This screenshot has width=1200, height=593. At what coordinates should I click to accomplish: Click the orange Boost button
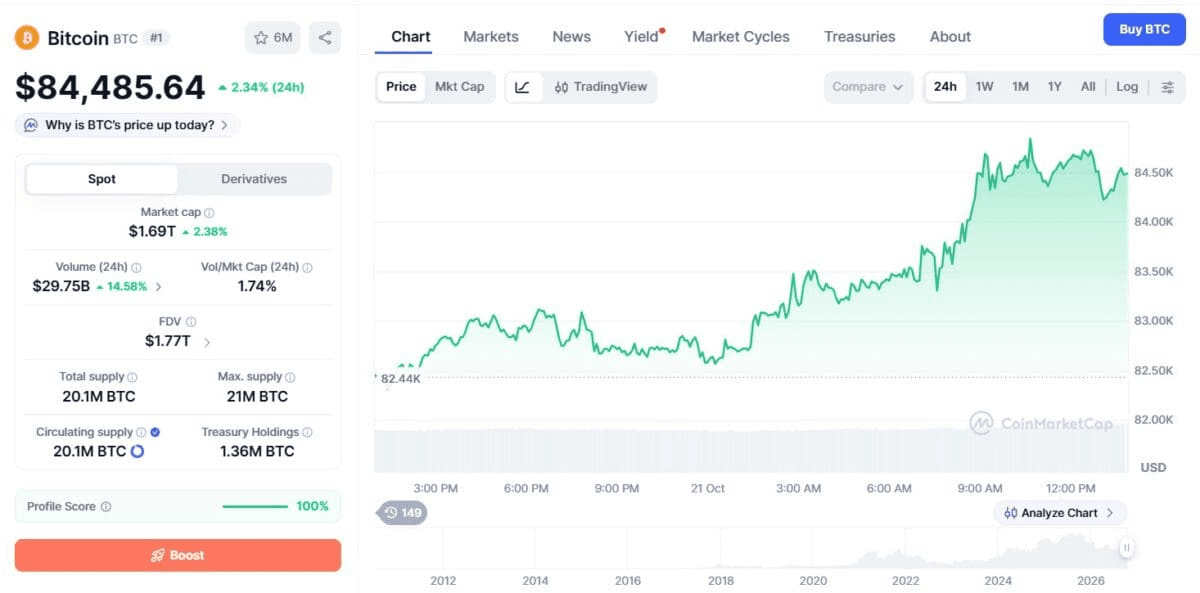coord(178,555)
